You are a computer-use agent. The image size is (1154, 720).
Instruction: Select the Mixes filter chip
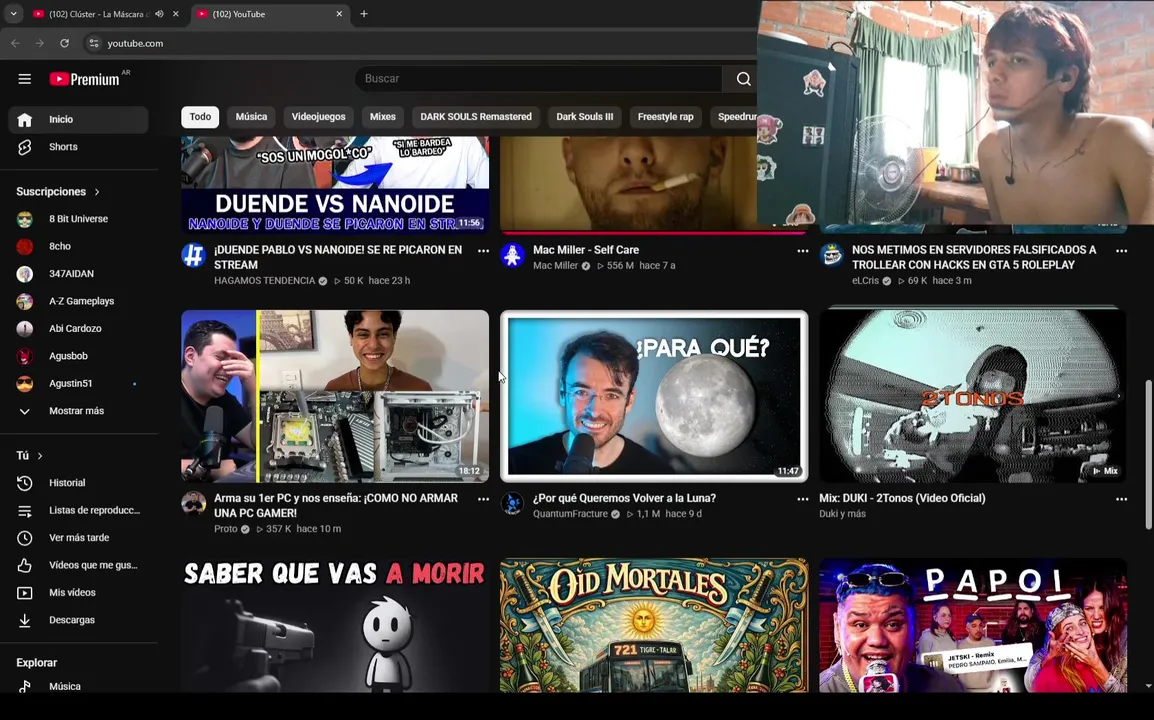(383, 116)
